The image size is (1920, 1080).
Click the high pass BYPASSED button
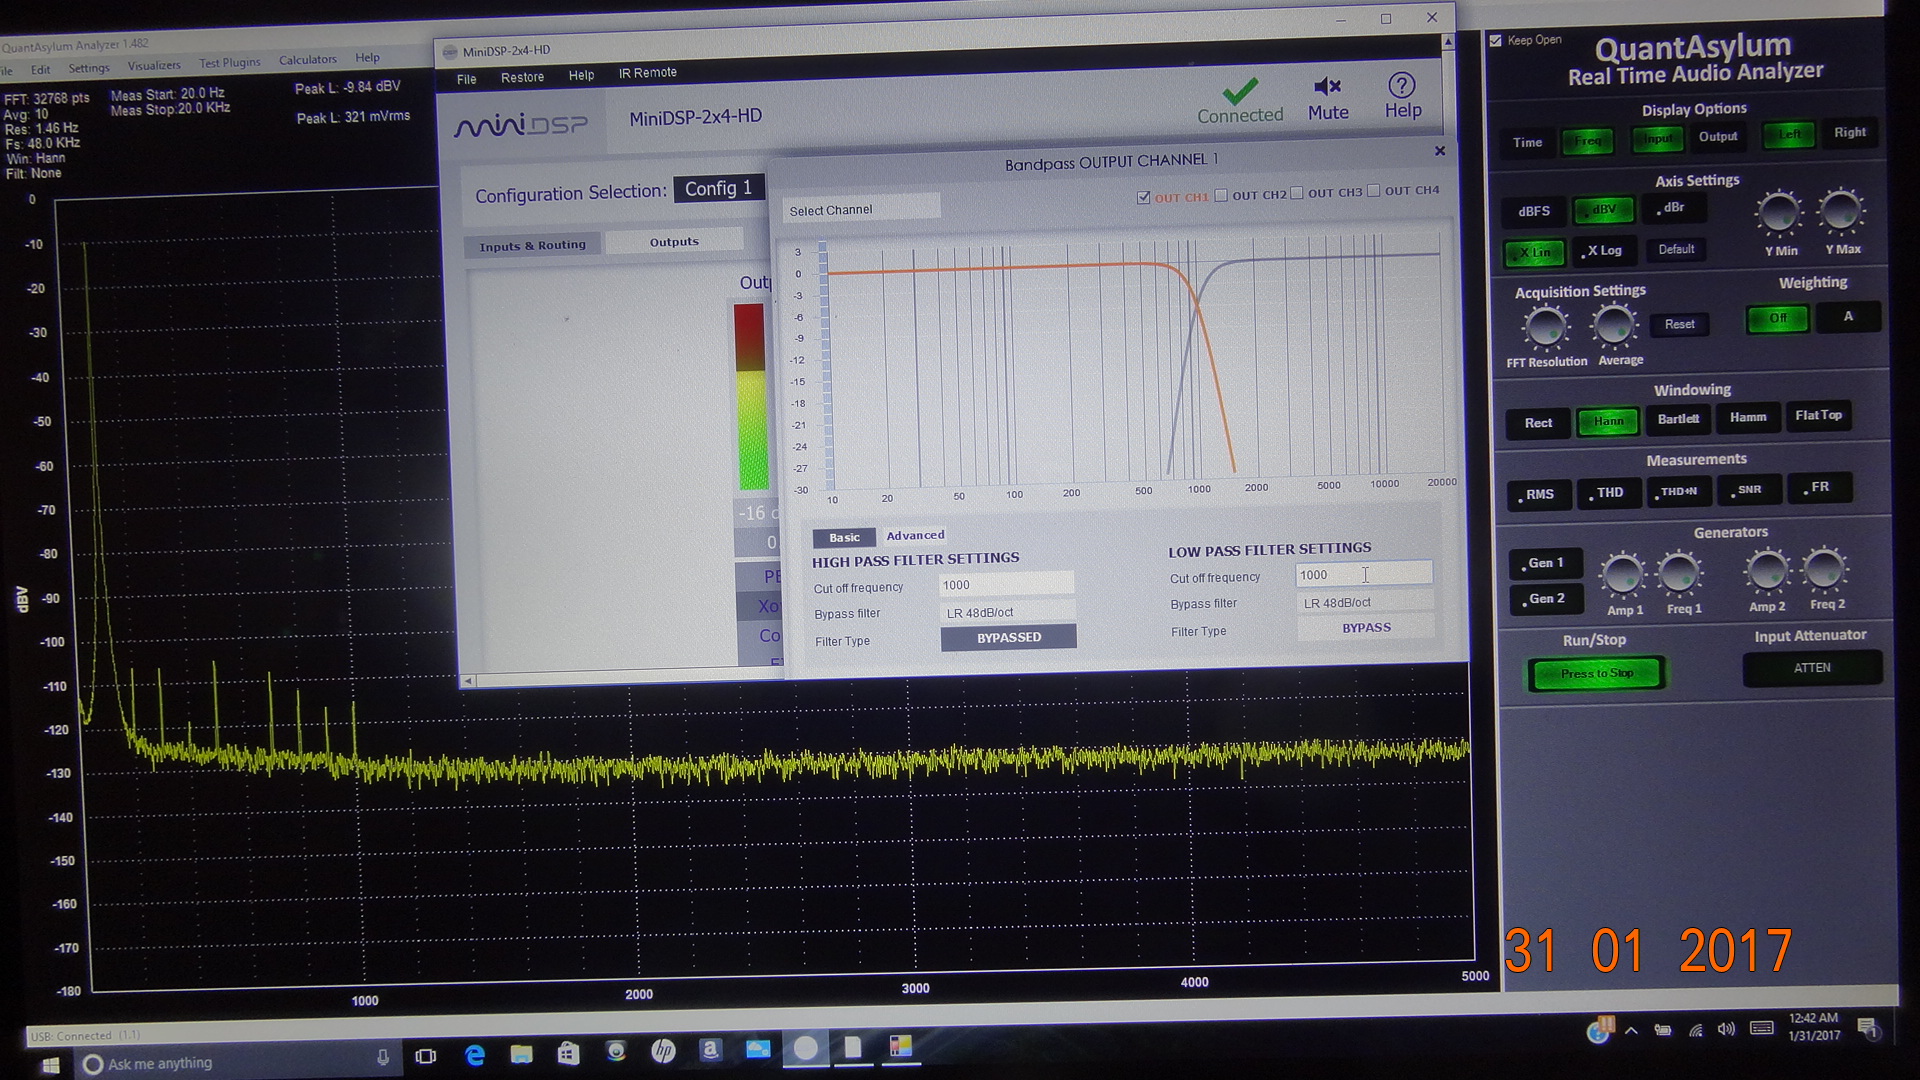1008,637
